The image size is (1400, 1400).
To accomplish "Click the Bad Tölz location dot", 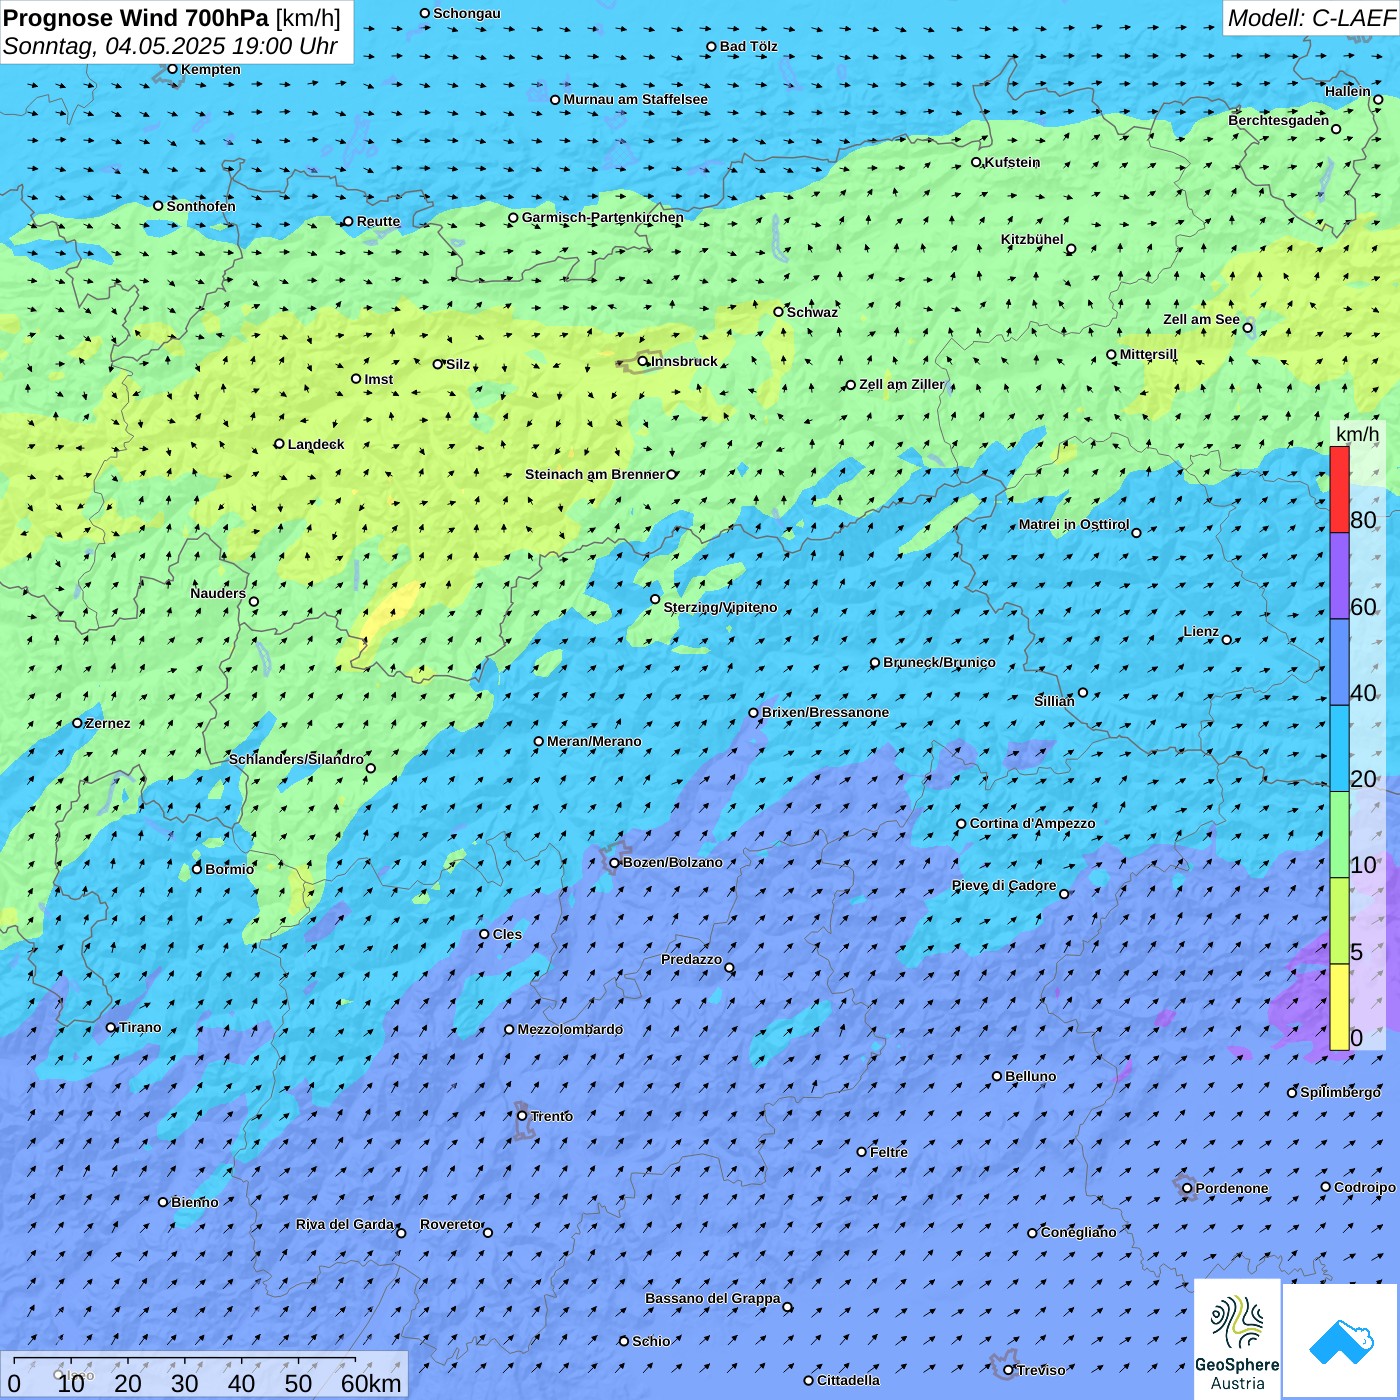I will (x=711, y=47).
